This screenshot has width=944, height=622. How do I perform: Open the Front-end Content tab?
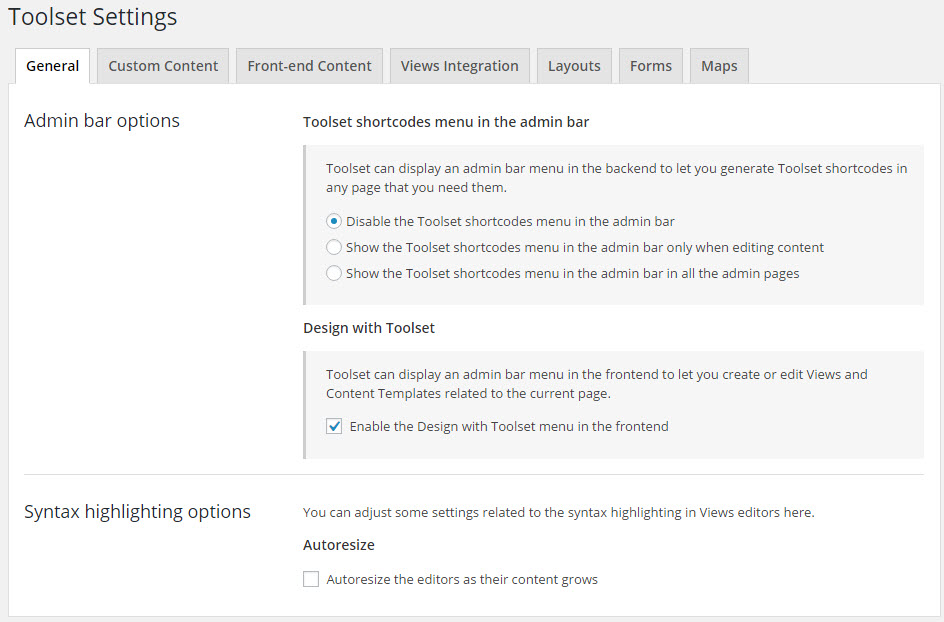[309, 66]
